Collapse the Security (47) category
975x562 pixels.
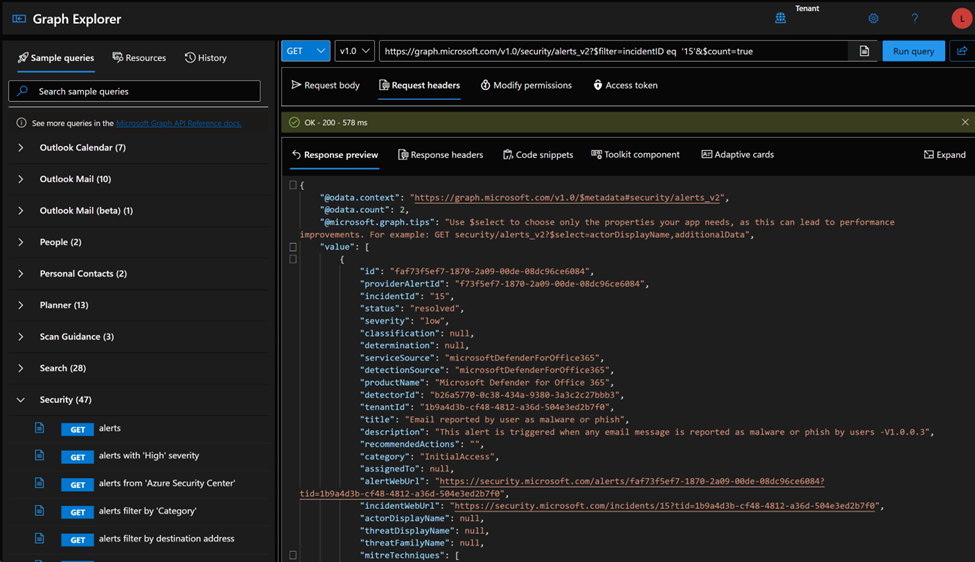point(21,400)
